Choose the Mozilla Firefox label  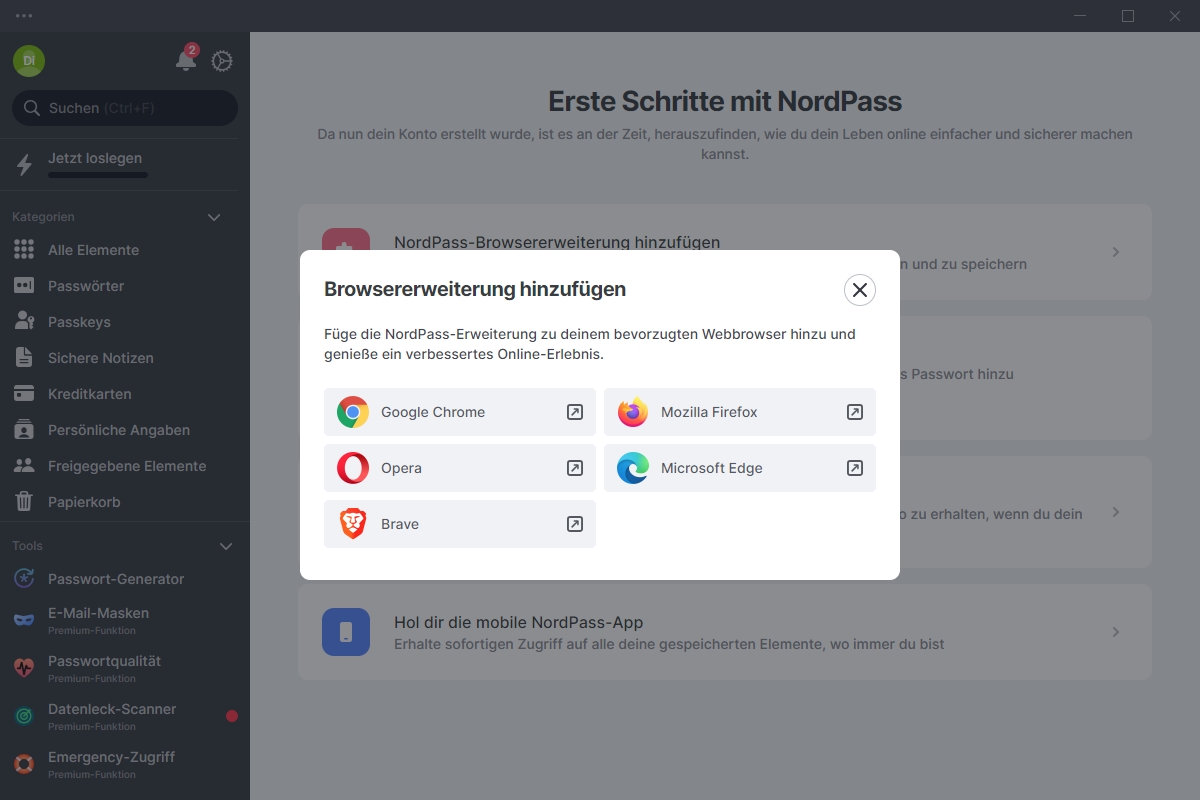709,412
